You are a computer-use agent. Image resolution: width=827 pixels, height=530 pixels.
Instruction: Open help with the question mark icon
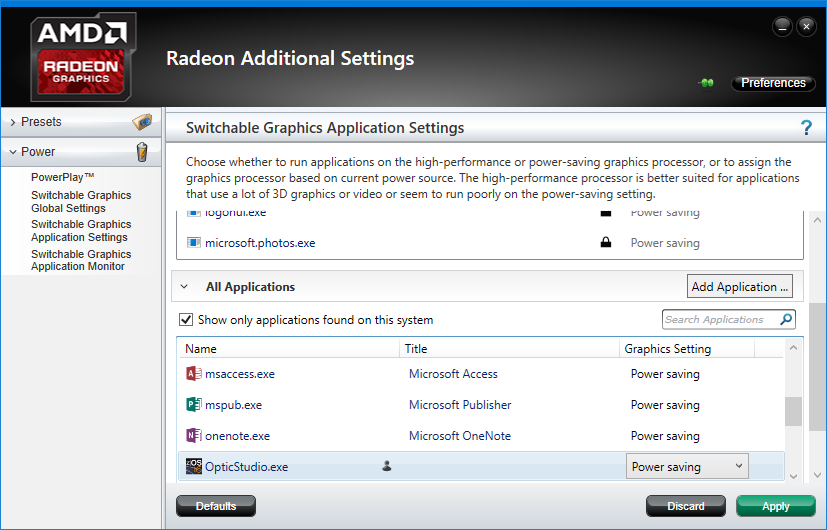[806, 127]
